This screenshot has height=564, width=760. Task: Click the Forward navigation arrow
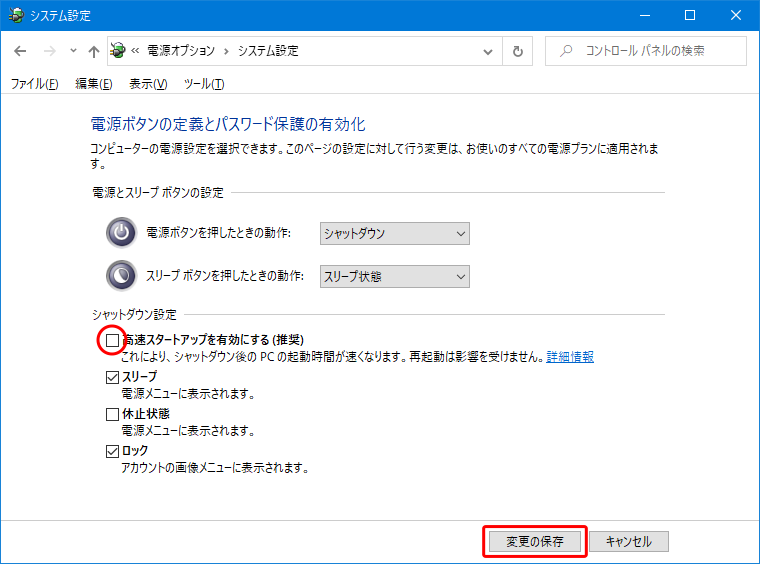pyautogui.click(x=47, y=51)
